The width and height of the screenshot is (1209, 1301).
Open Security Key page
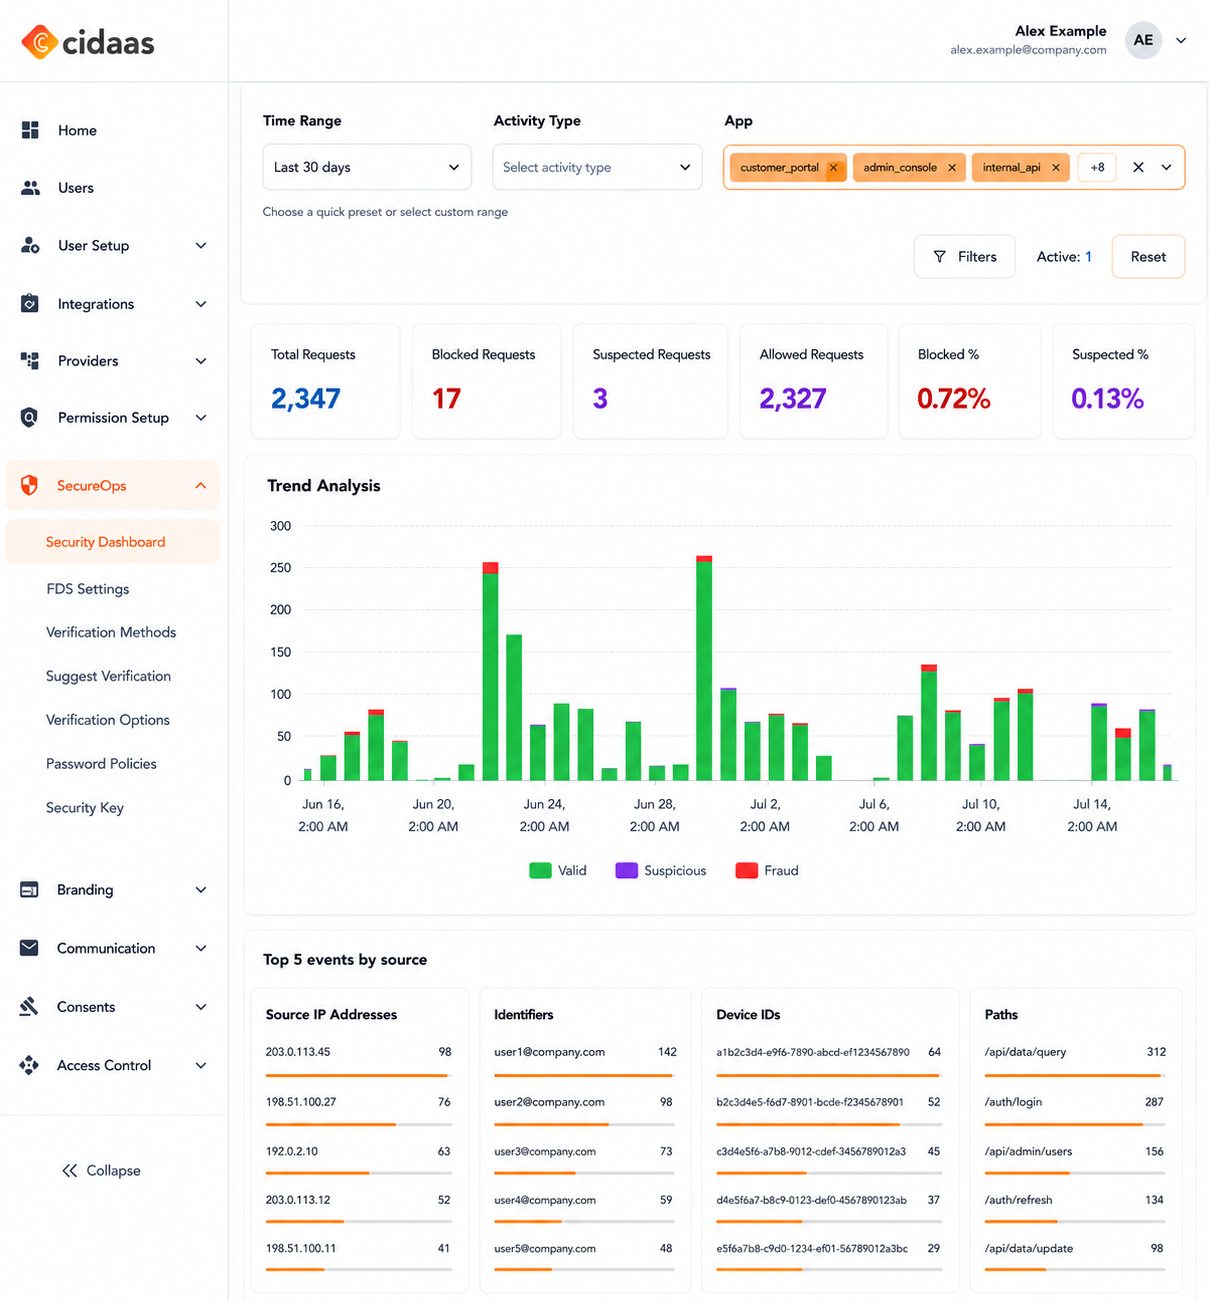[85, 808]
